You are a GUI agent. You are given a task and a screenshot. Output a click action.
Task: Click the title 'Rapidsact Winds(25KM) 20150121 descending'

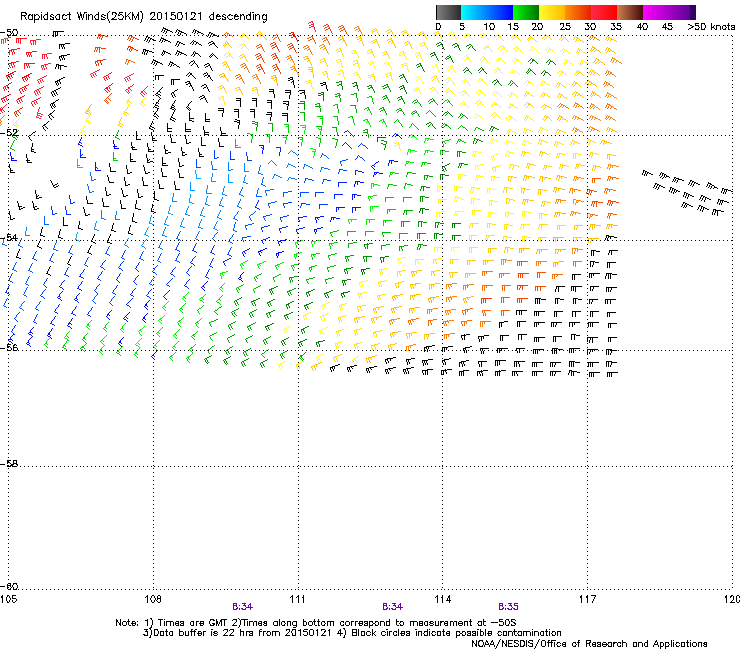pos(144,17)
